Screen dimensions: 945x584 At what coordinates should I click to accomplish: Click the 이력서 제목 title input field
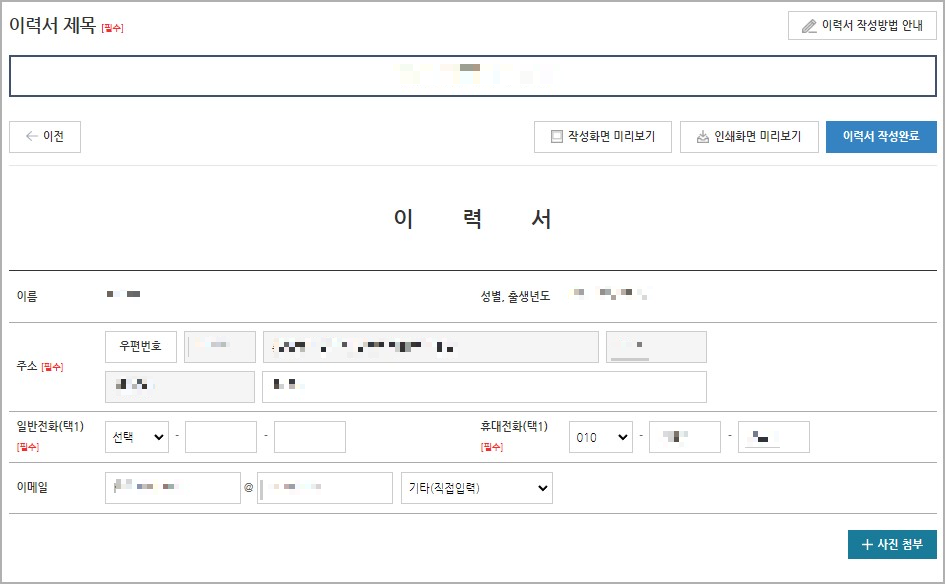click(472, 74)
